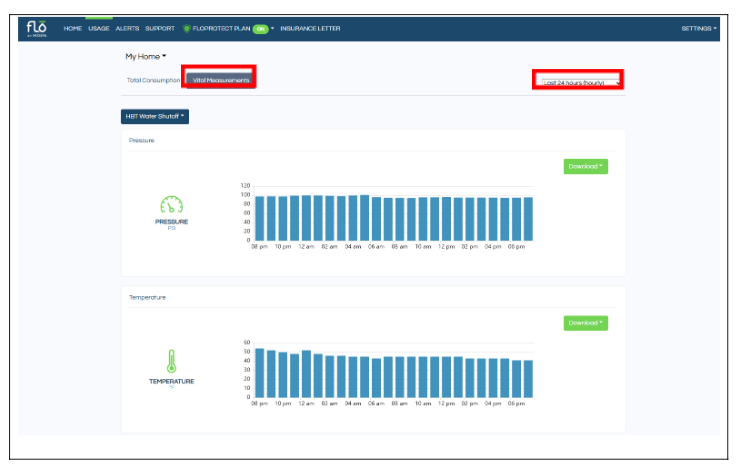
Task: Click the 12 am label on Pressure axis
Action: click(306, 247)
